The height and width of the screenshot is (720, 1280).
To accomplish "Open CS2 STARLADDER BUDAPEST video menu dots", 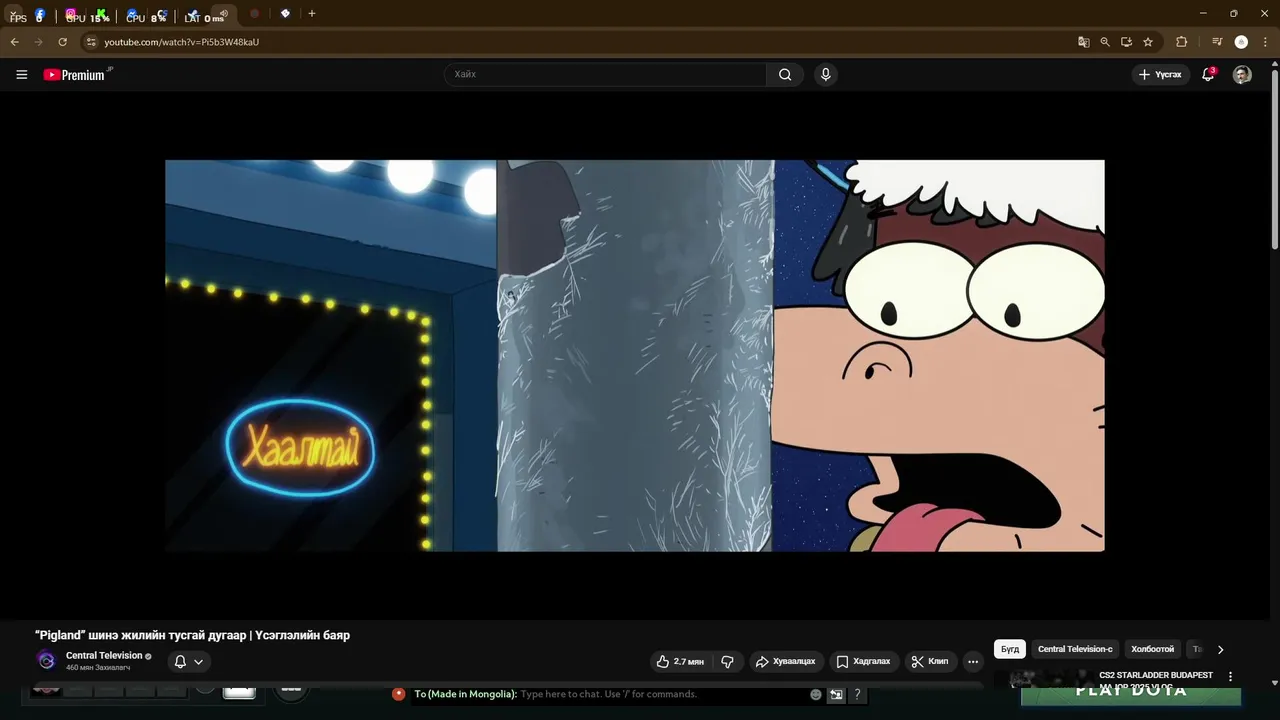I will [1230, 677].
